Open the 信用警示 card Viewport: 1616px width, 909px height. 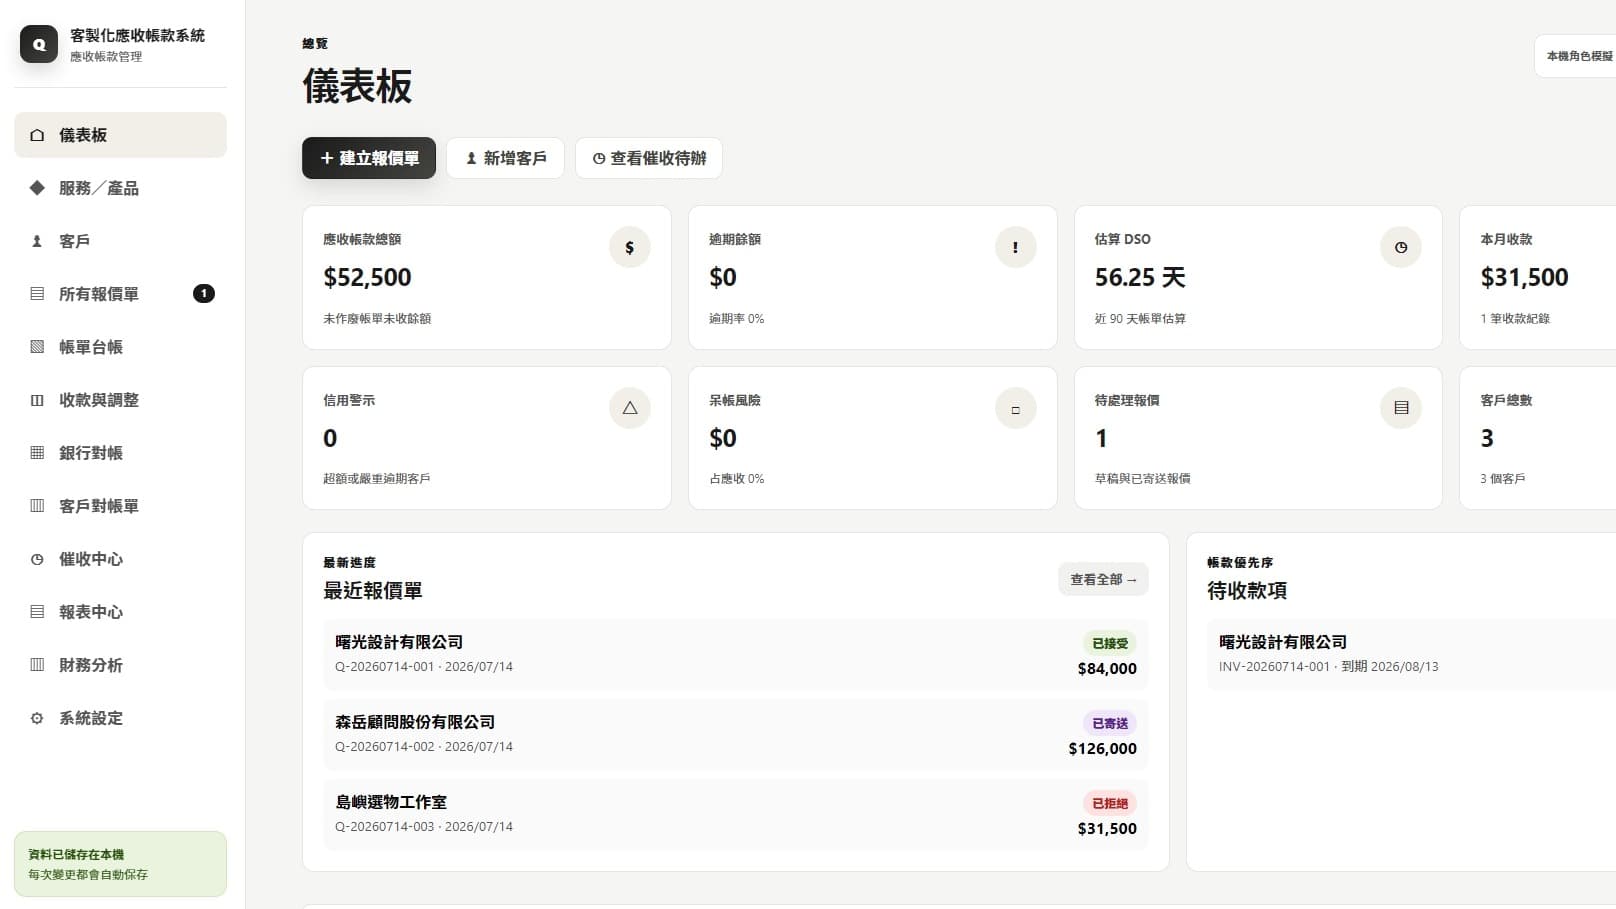tap(487, 438)
